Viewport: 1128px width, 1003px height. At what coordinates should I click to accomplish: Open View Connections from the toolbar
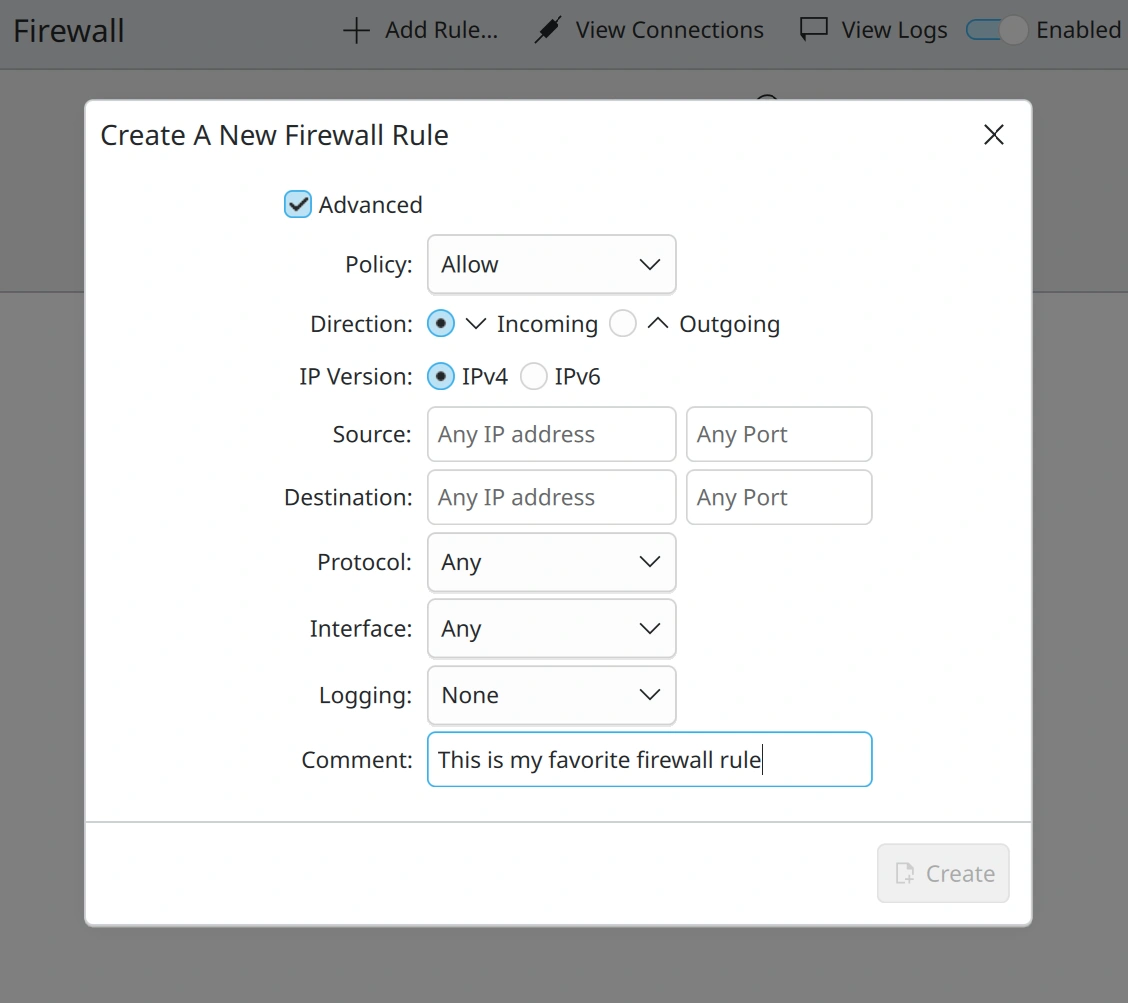[649, 30]
